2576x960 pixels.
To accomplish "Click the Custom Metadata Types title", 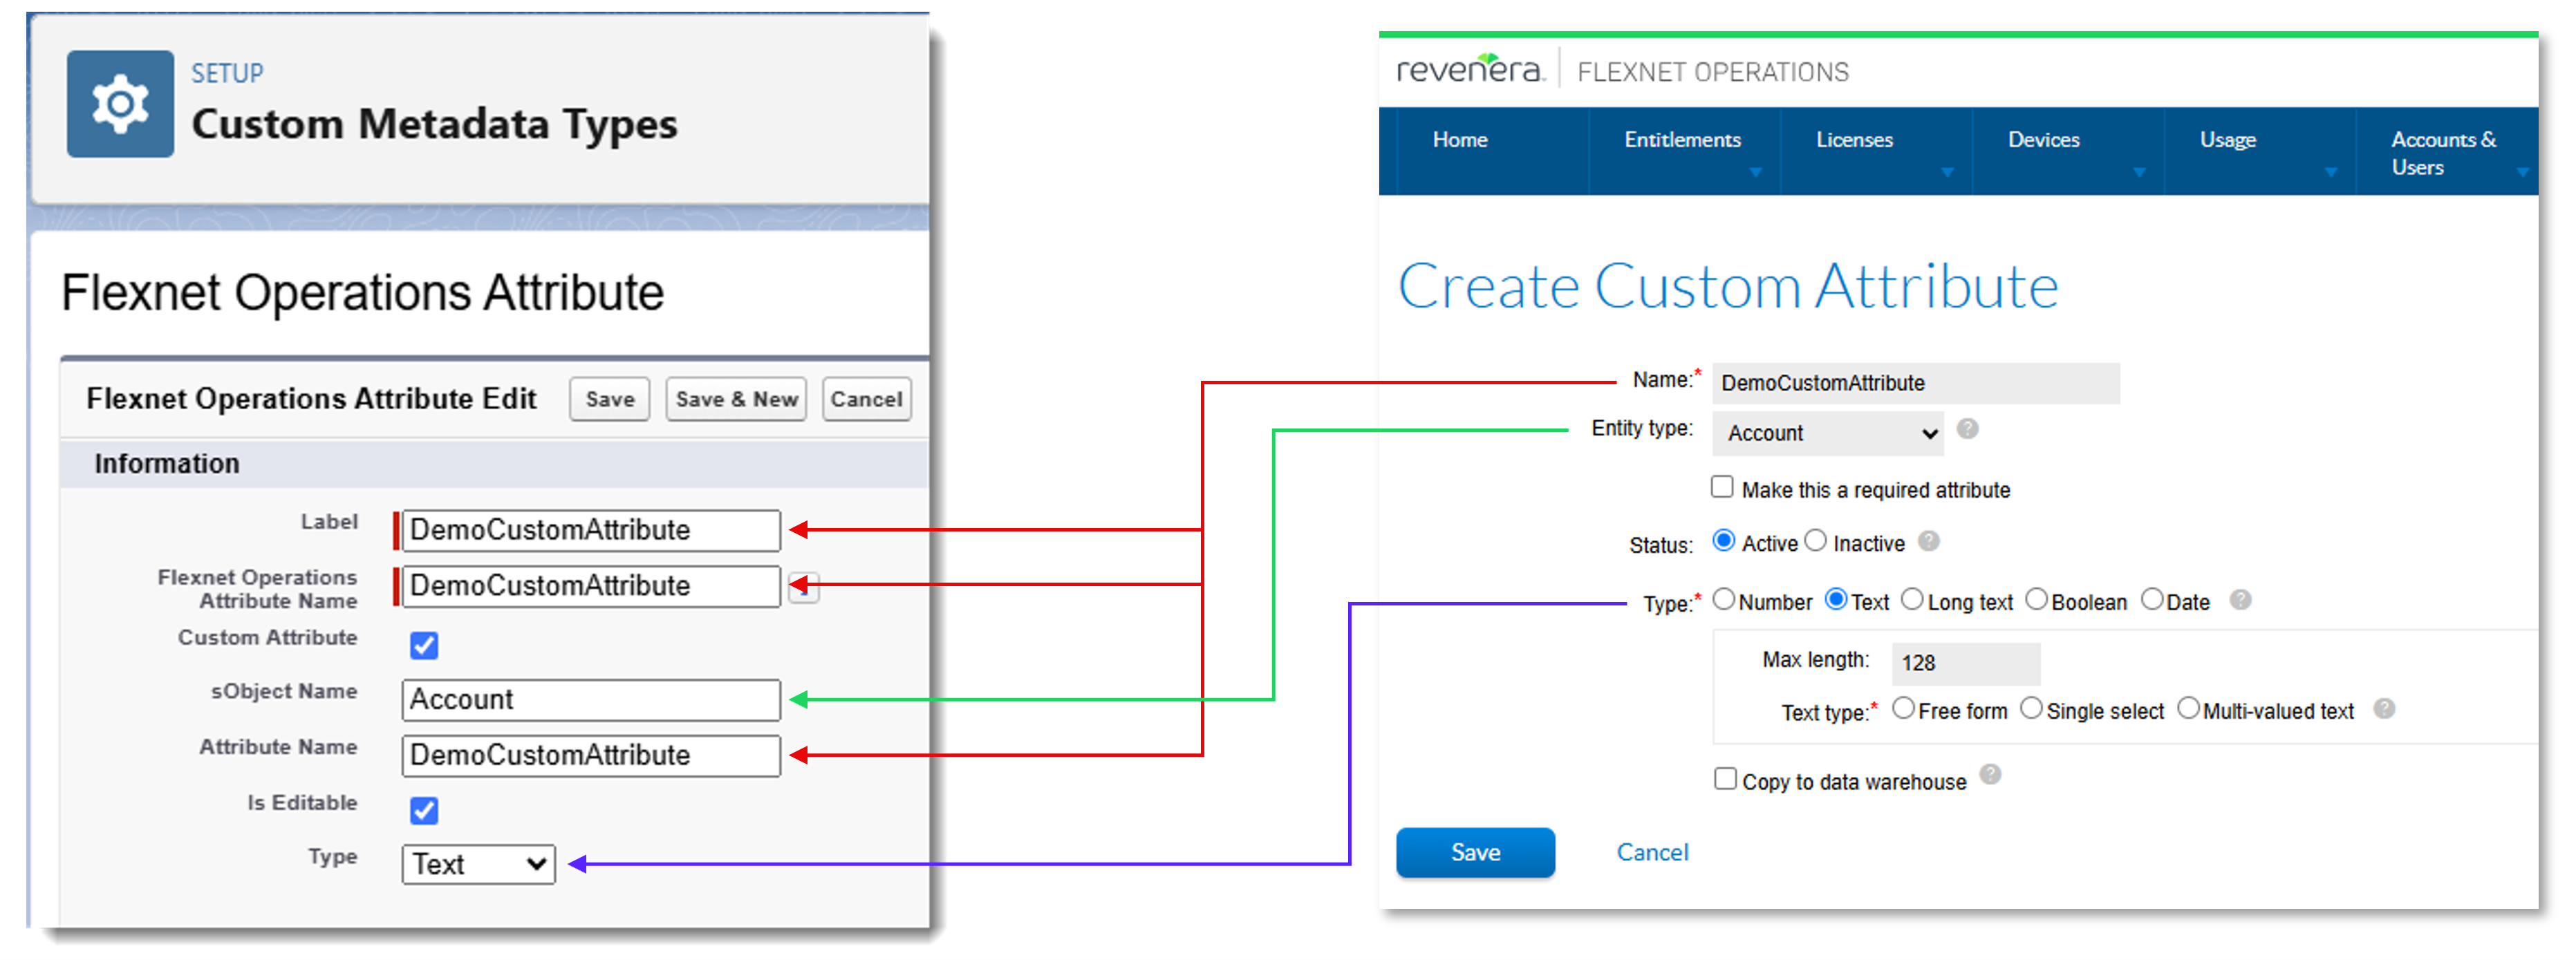I will pos(434,125).
